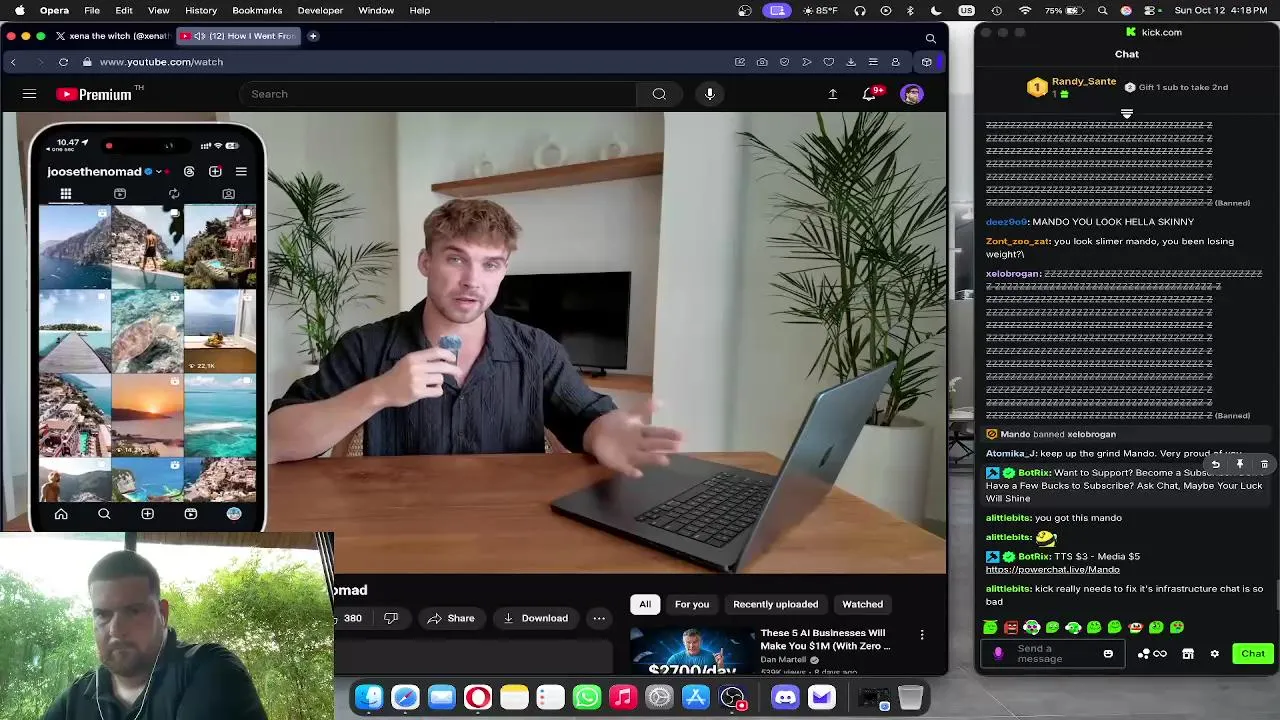Open Kick chat emoji picker
Viewport: 1280px width, 720px height.
pyautogui.click(x=1108, y=654)
